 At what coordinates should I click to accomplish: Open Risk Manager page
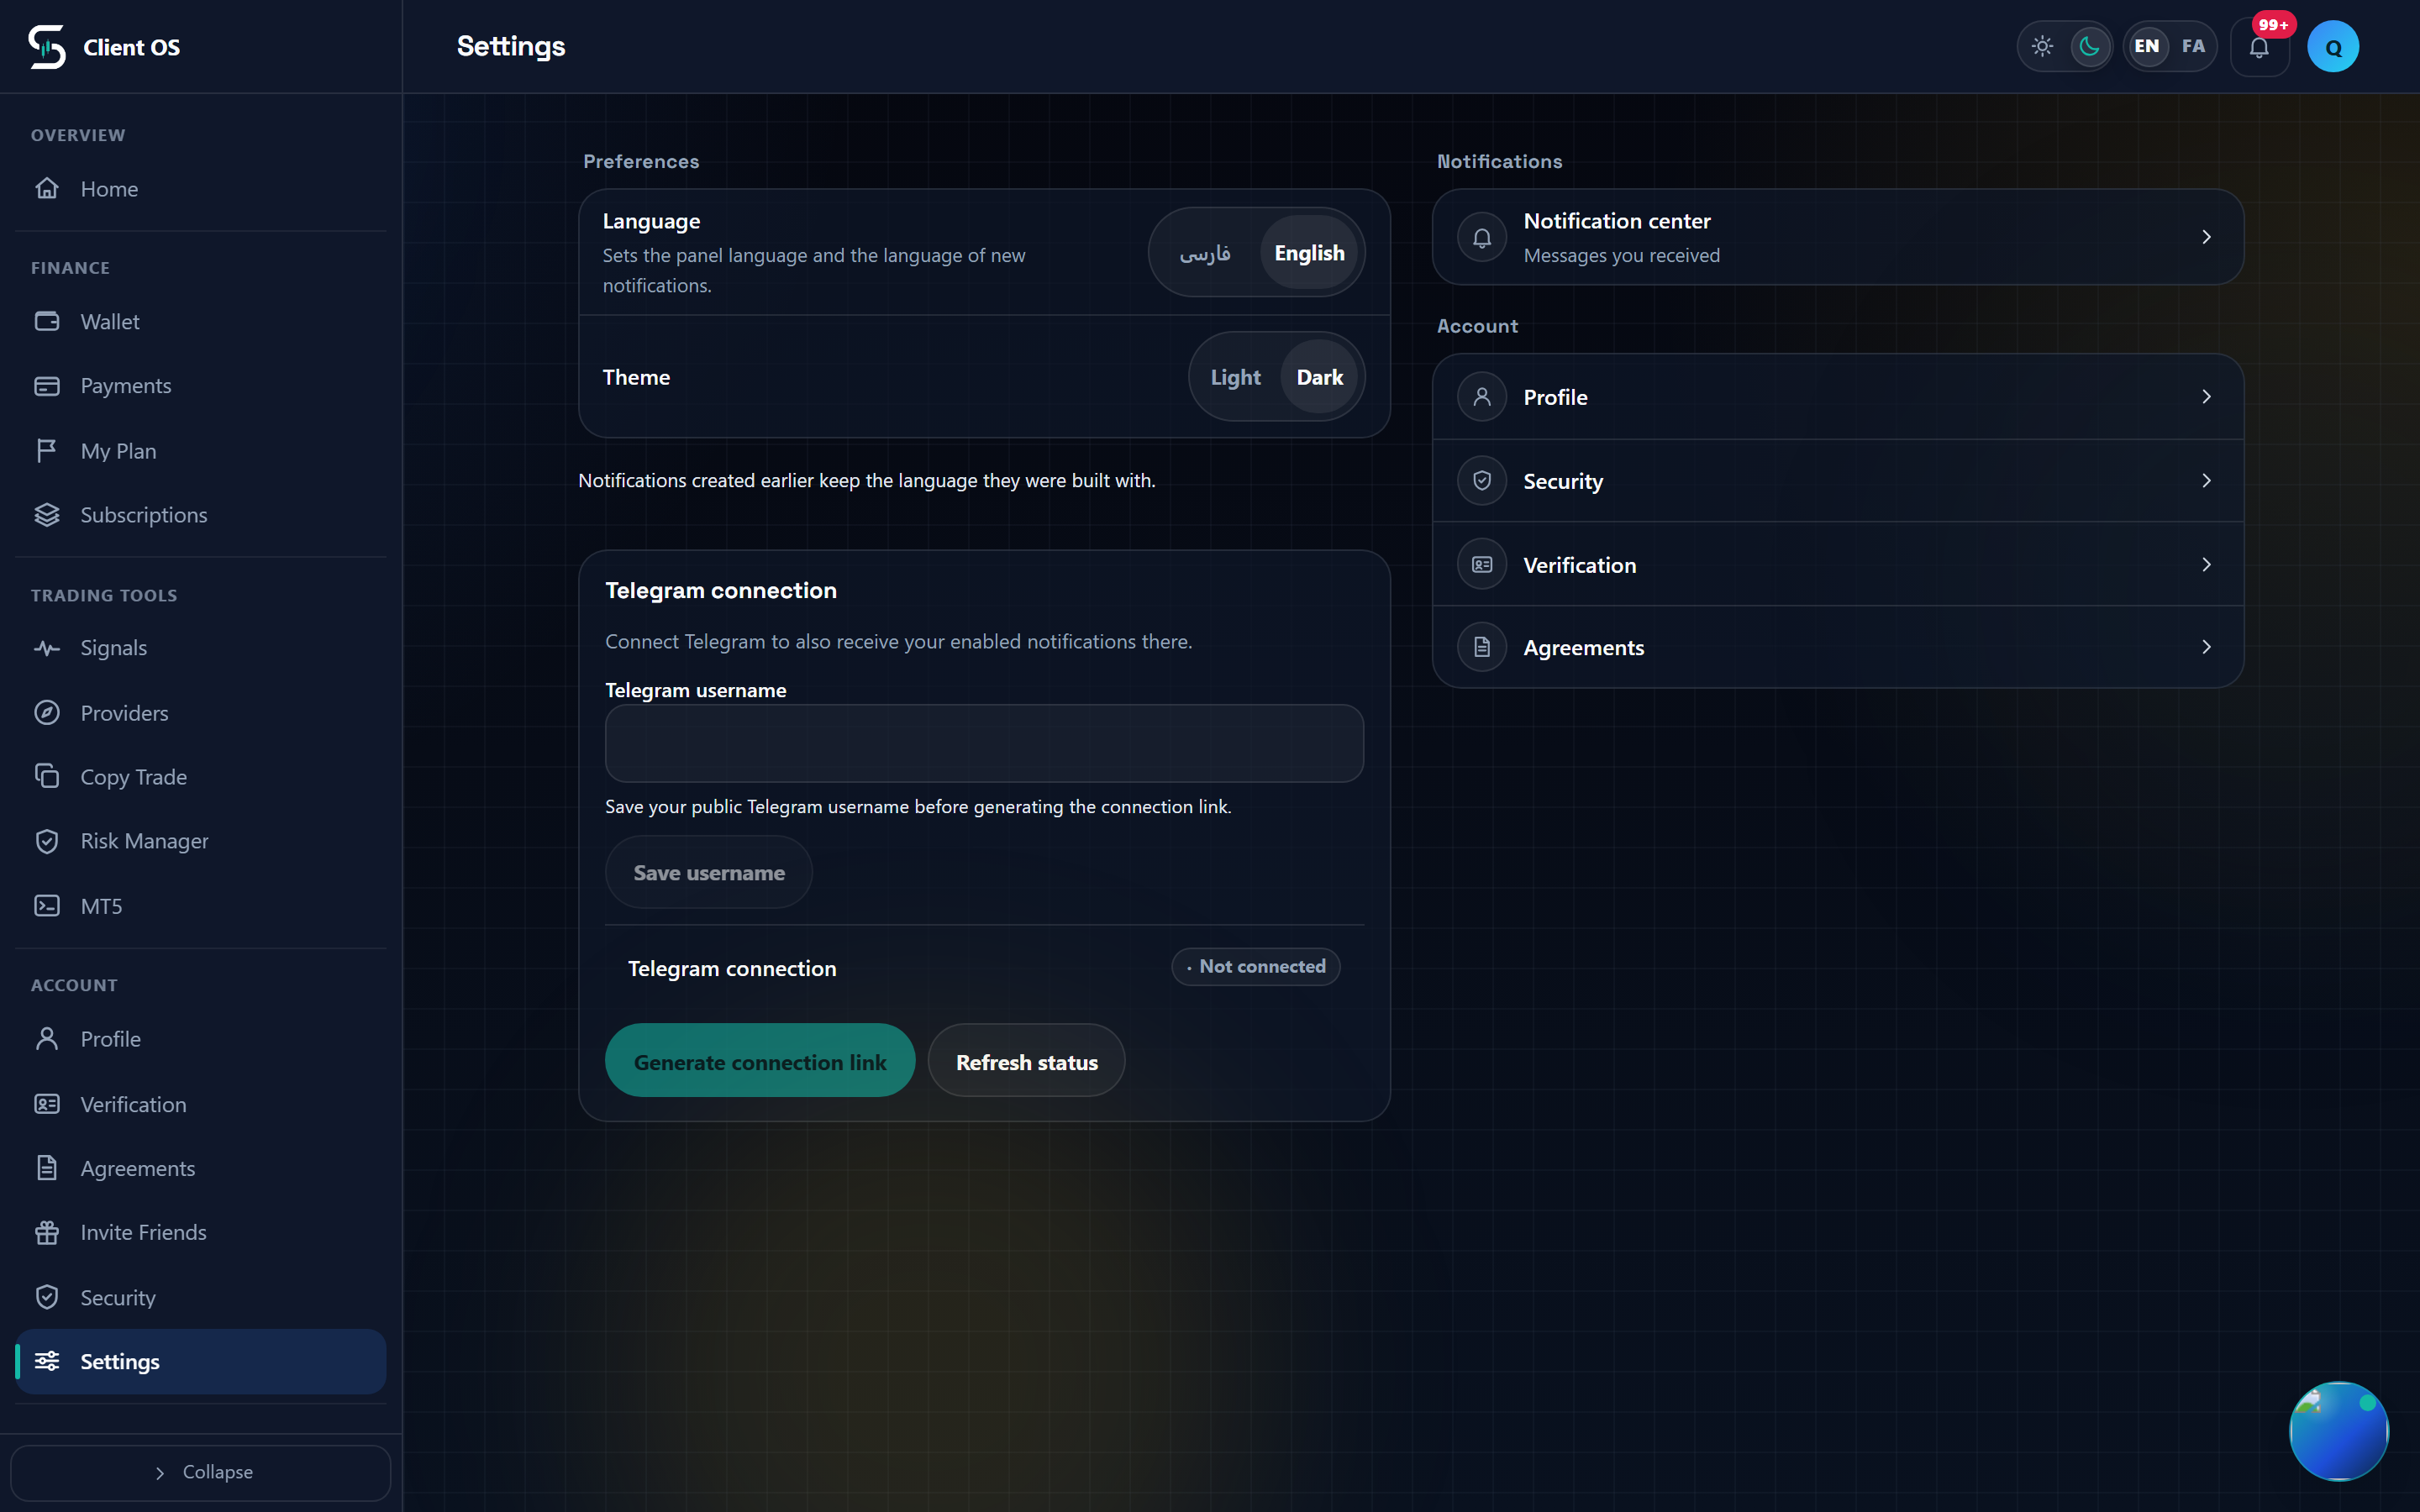tap(200, 841)
